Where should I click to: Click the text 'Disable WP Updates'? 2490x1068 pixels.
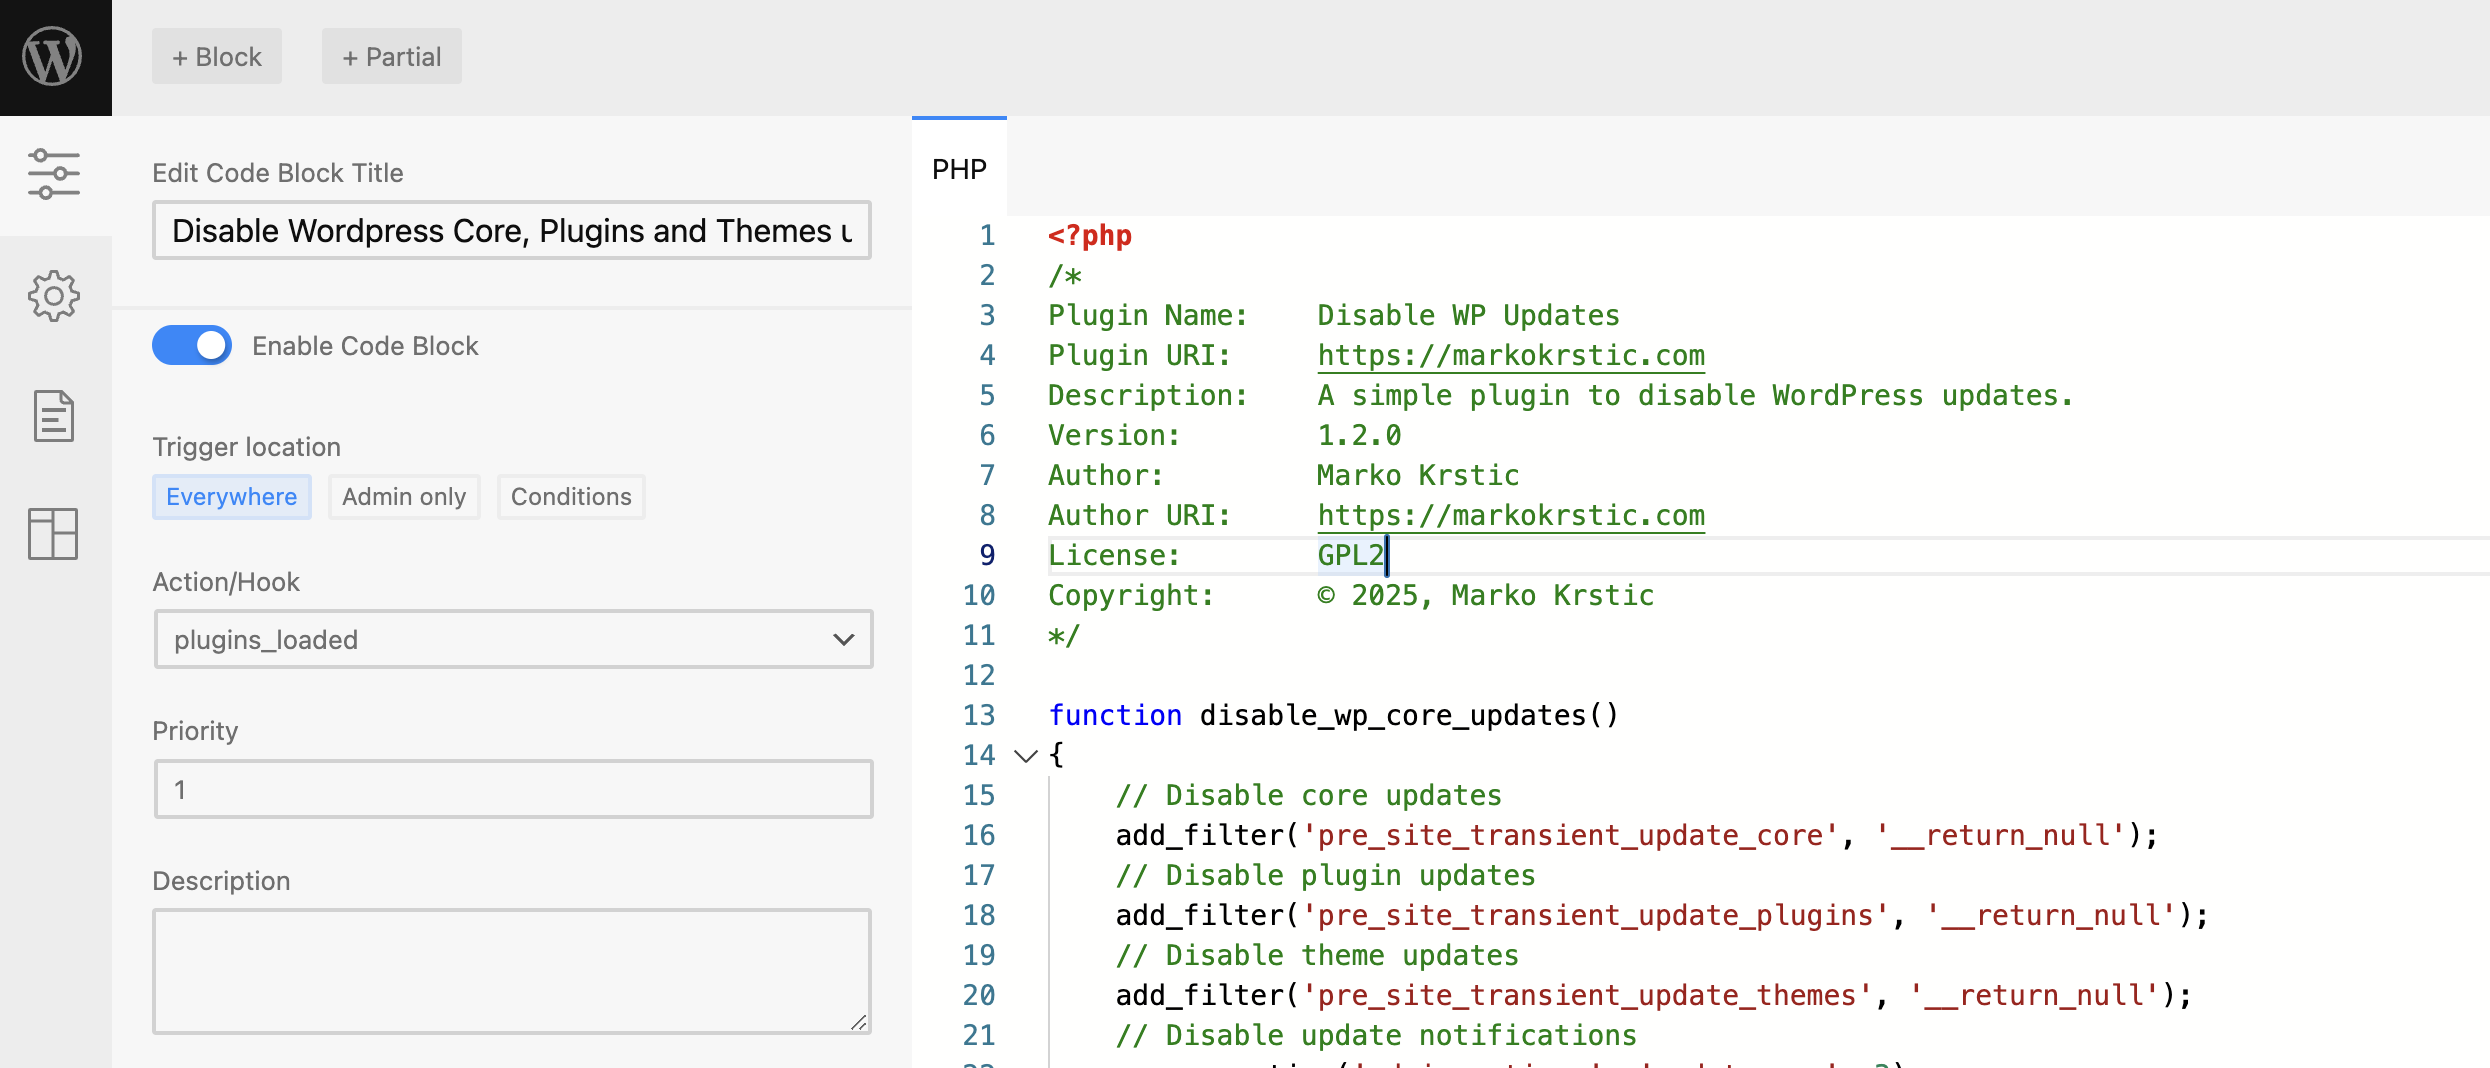coord(1468,315)
